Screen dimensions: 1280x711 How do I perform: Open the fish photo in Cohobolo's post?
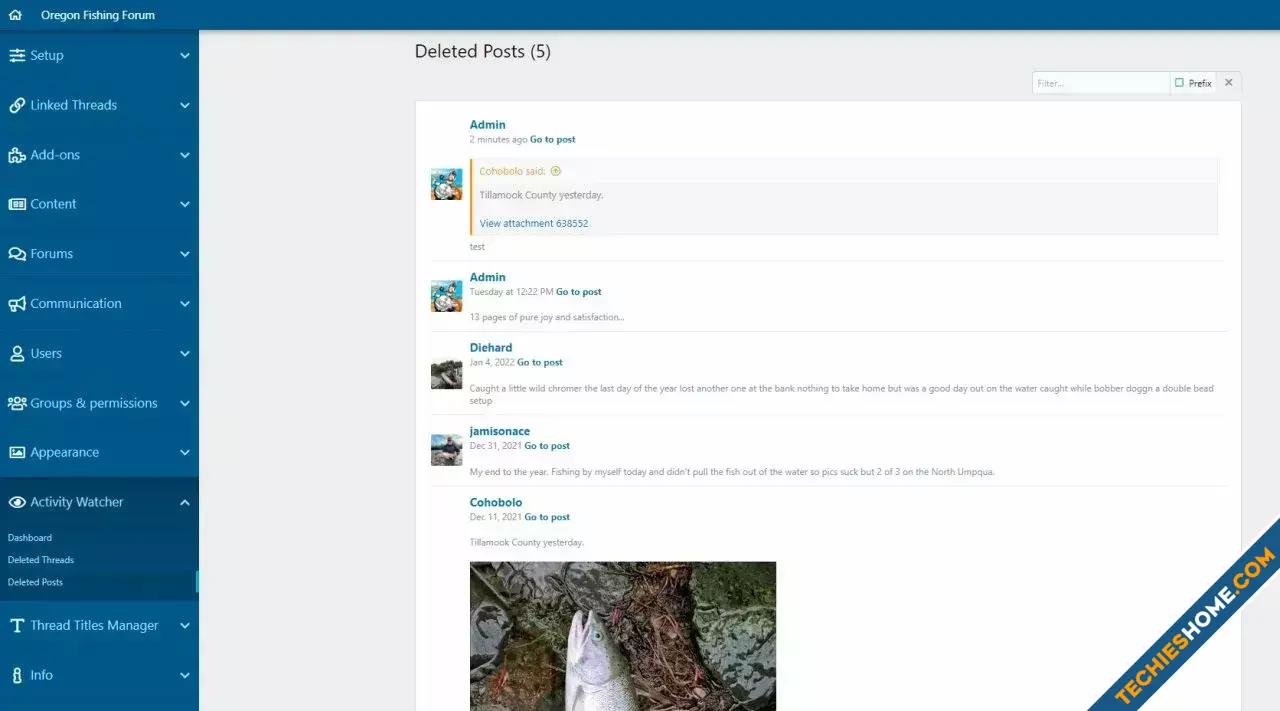point(623,636)
